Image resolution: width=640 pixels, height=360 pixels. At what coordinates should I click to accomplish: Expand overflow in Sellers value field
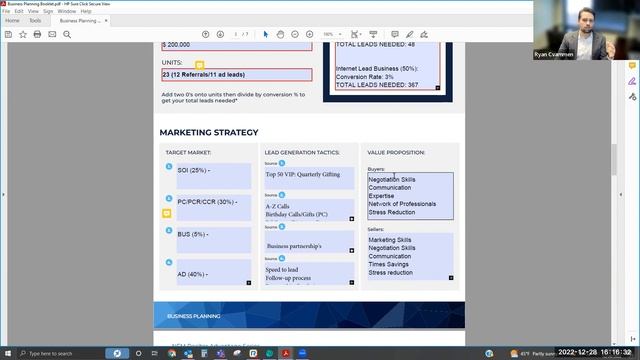click(451, 278)
